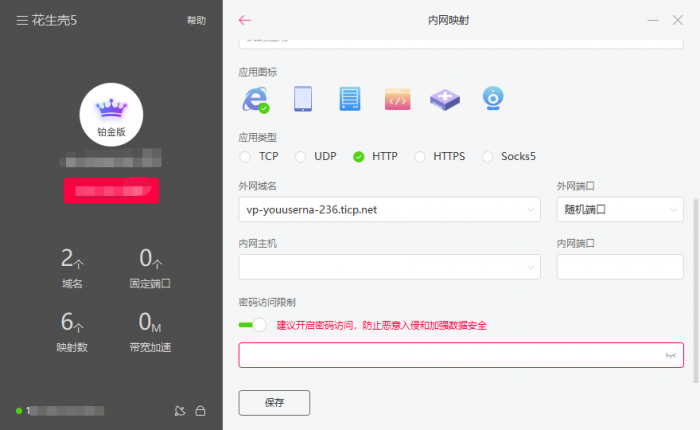700x430 pixels.
Task: Select the server rack app icon
Action: 350,99
